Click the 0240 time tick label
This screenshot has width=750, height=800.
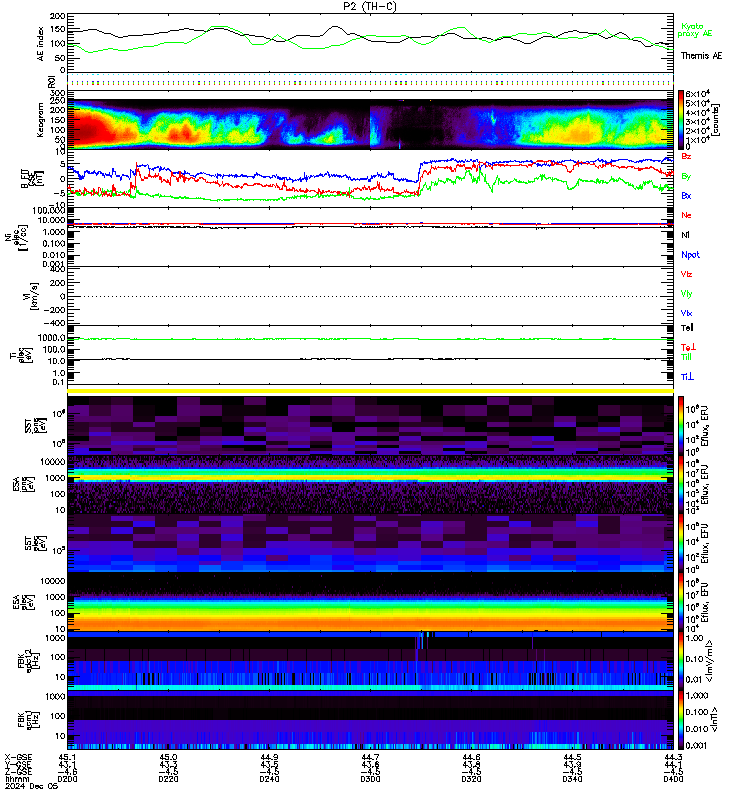point(269,779)
